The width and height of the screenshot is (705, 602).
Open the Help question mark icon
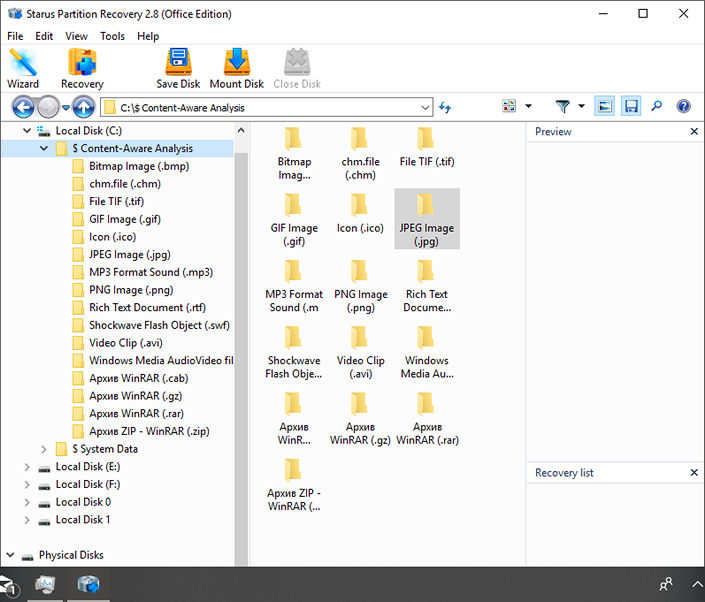click(683, 106)
